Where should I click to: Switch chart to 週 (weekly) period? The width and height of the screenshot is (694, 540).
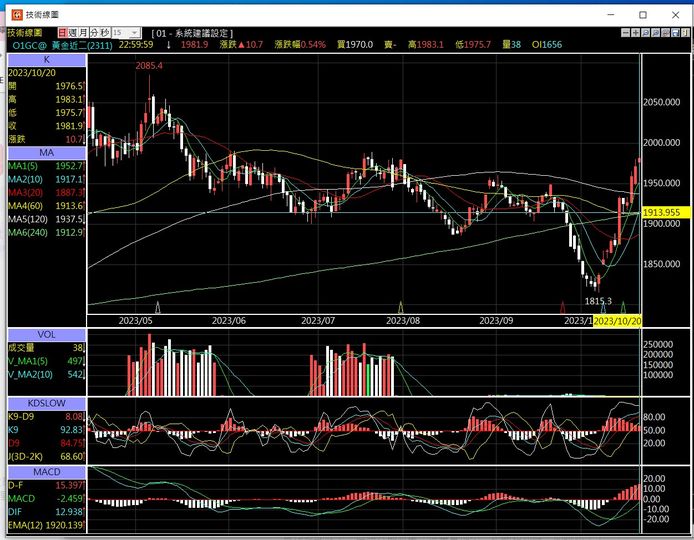pos(72,33)
